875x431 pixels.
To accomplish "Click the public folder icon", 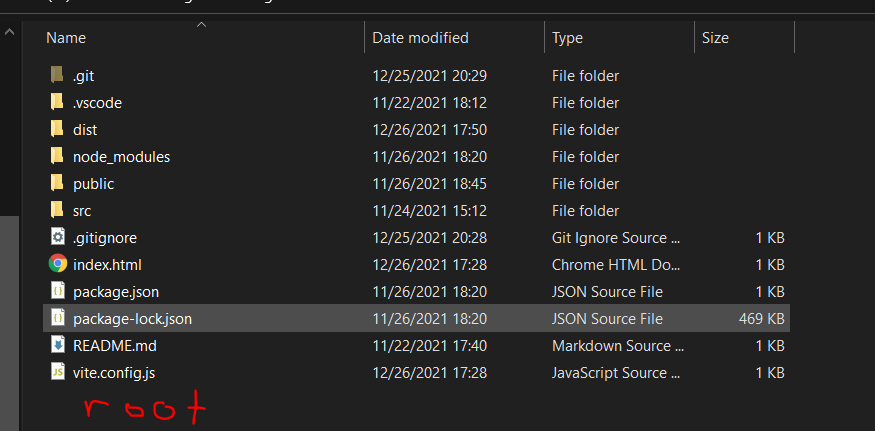I will point(57,183).
